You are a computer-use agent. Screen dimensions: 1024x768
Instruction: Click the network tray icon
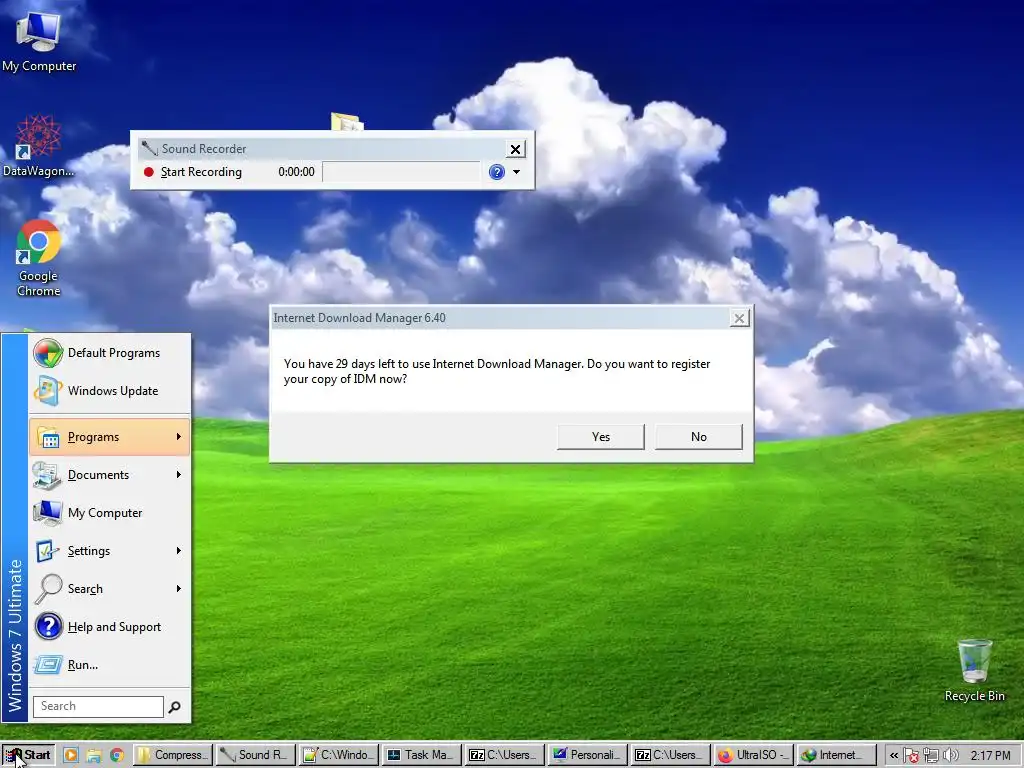pos(931,756)
